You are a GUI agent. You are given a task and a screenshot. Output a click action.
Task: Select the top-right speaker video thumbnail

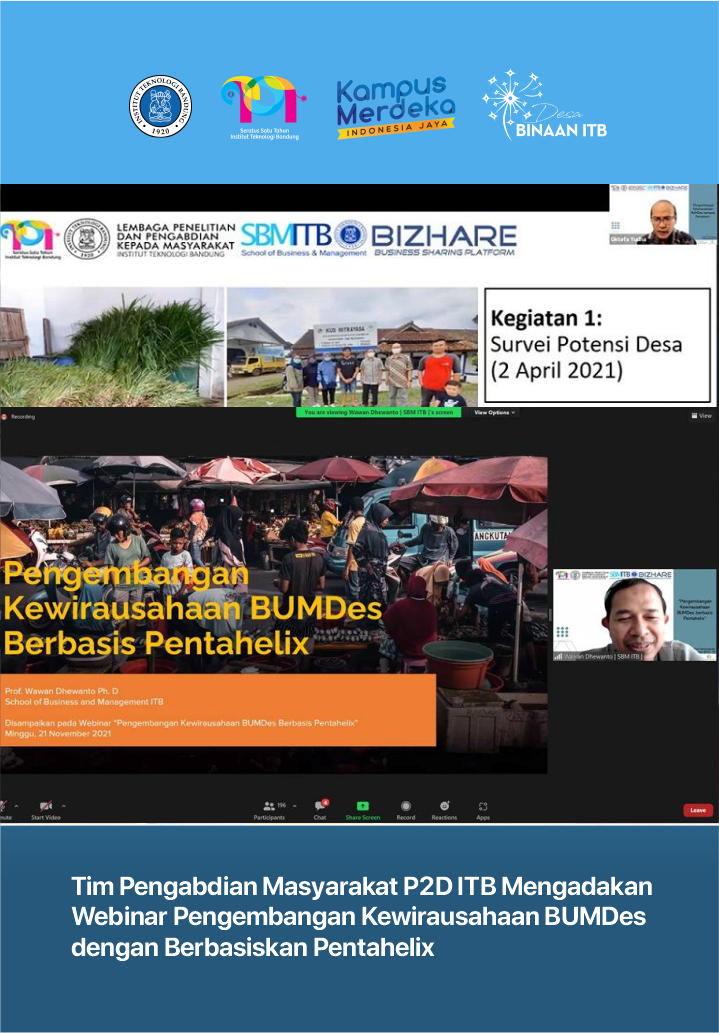pyautogui.click(x=662, y=214)
